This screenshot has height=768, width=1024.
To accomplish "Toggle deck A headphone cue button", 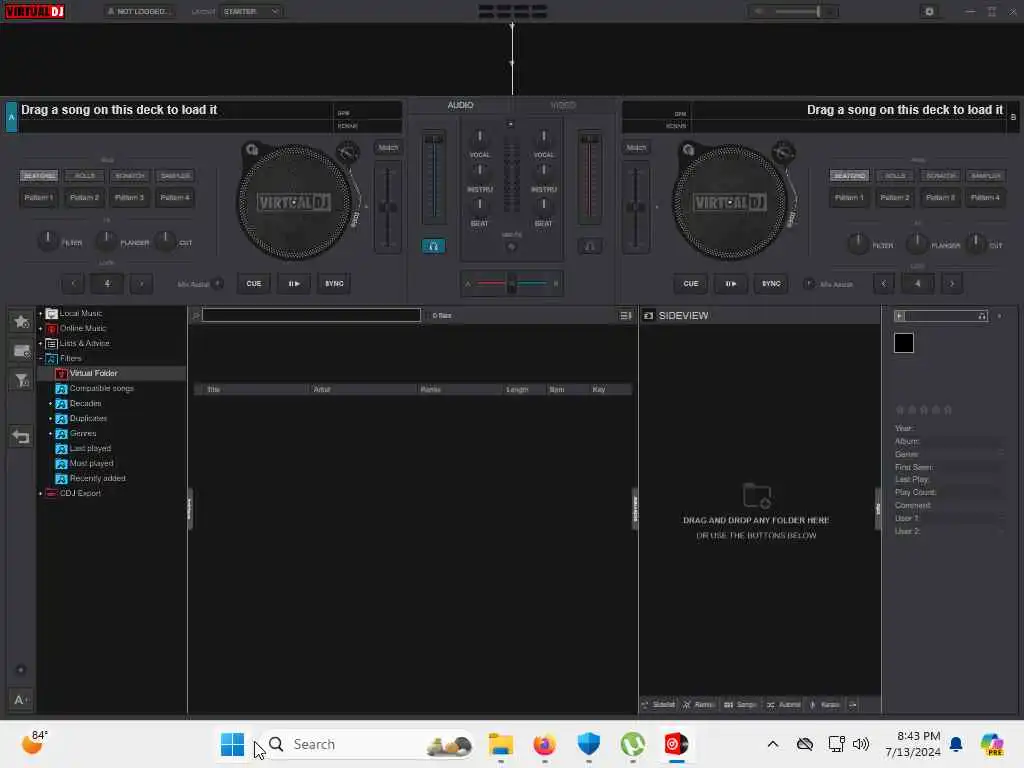I will click(x=433, y=246).
